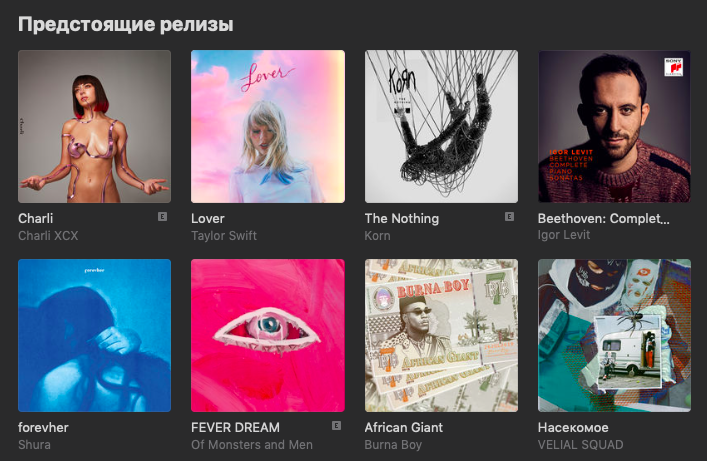Image resolution: width=707 pixels, height=461 pixels.
Task: Open the FEVER DREAM album artwork
Action: pos(268,335)
